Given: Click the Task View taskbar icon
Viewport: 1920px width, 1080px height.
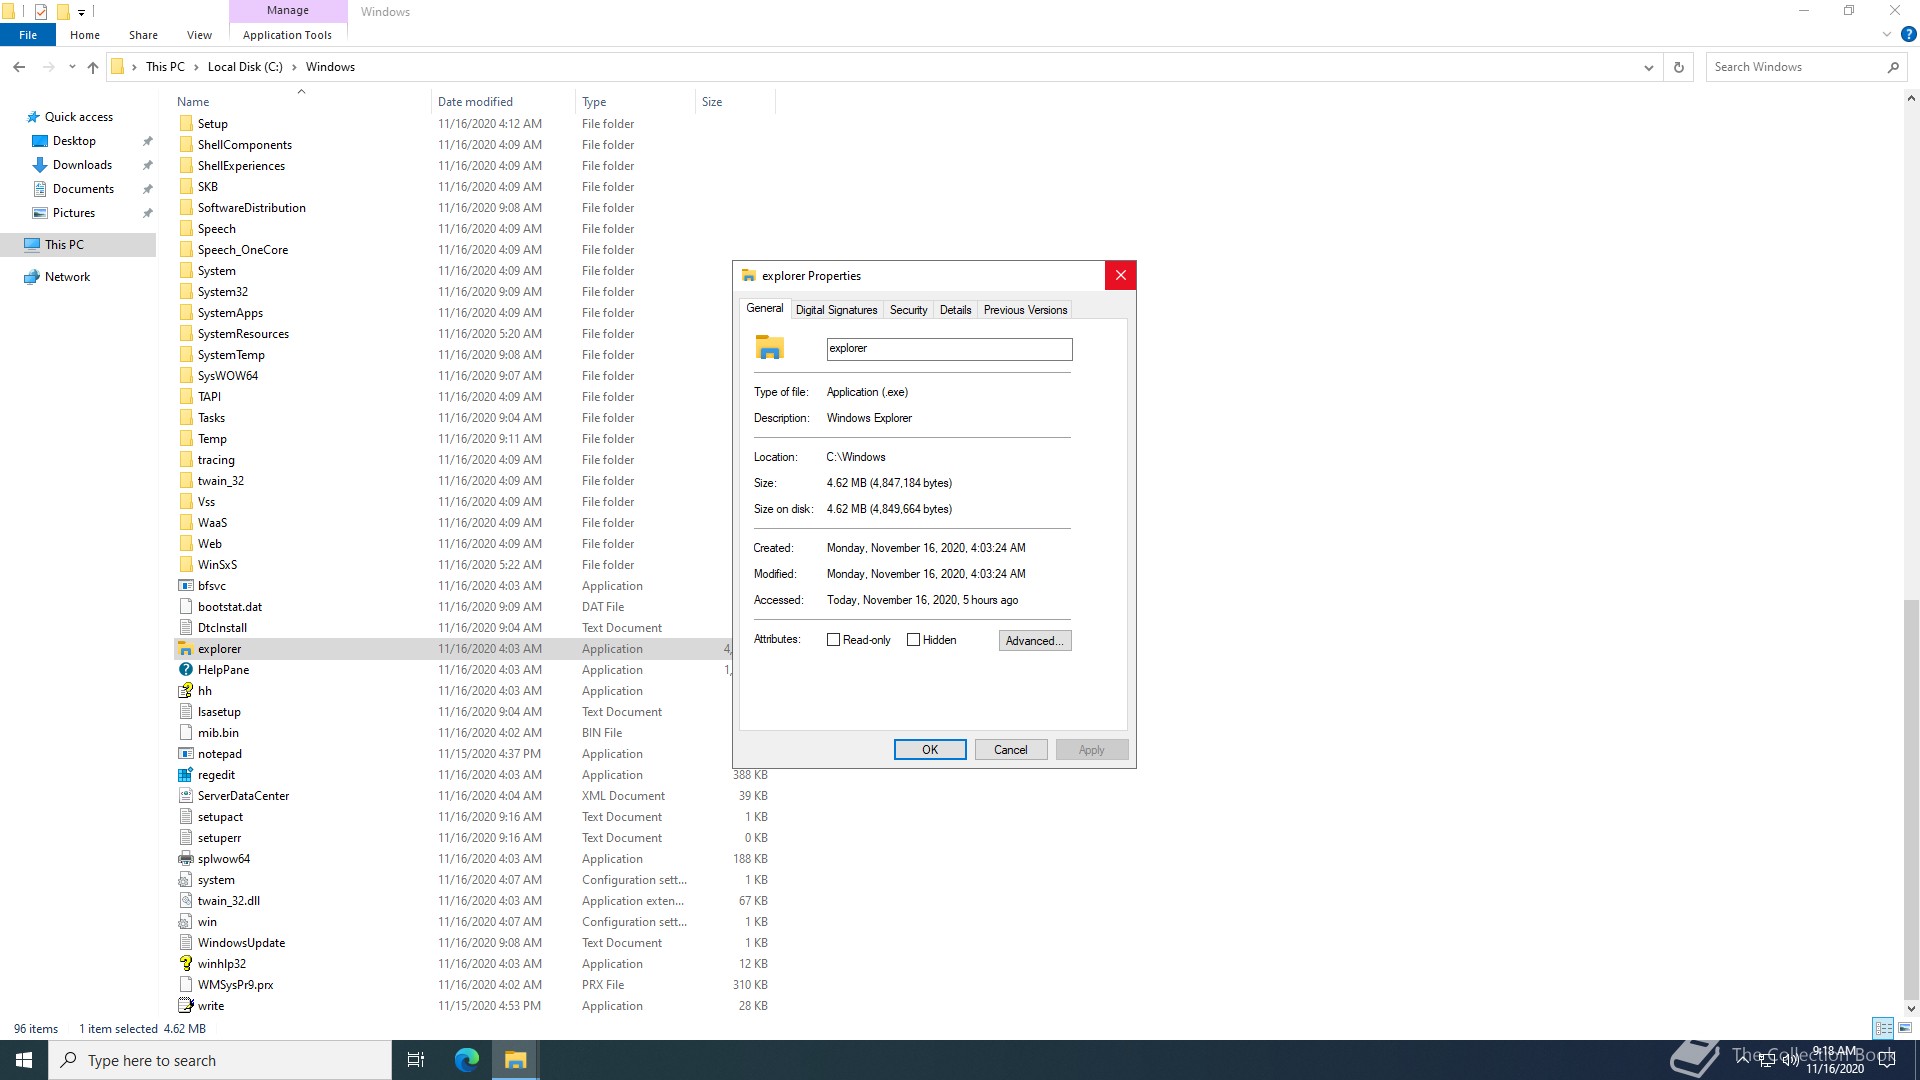Looking at the screenshot, I should point(416,1060).
